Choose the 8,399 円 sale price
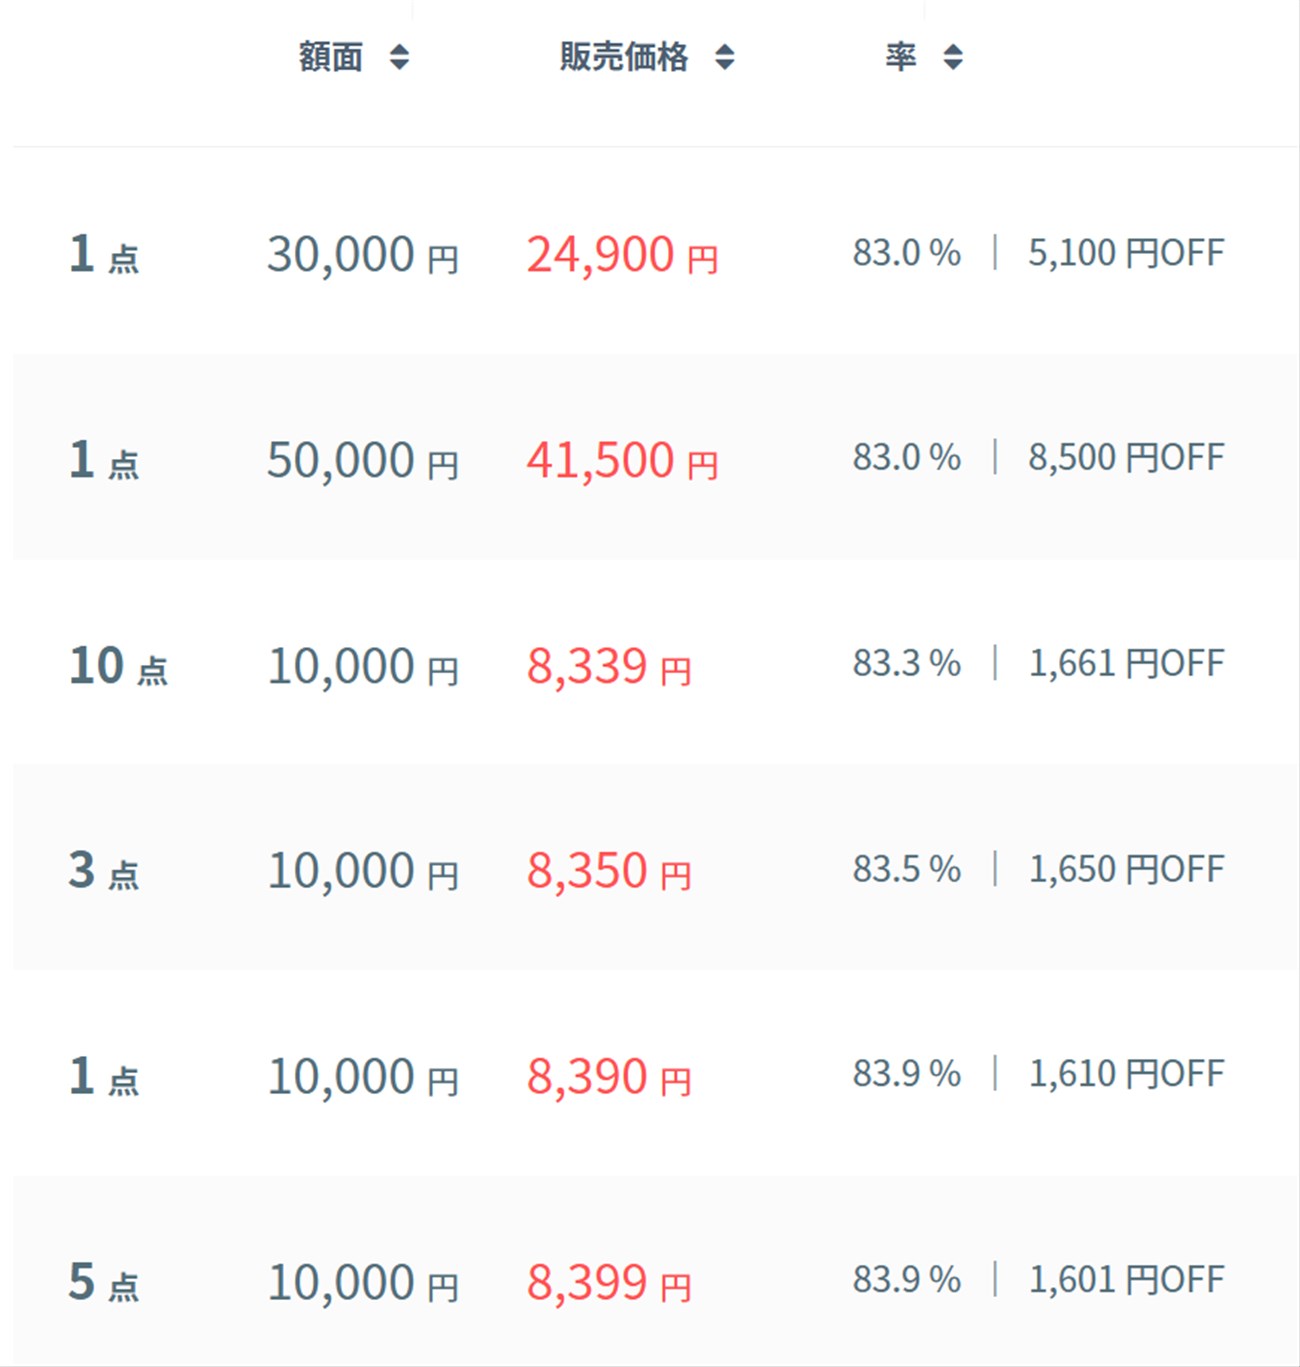Image resolution: width=1300 pixels, height=1367 pixels. coord(609,1282)
